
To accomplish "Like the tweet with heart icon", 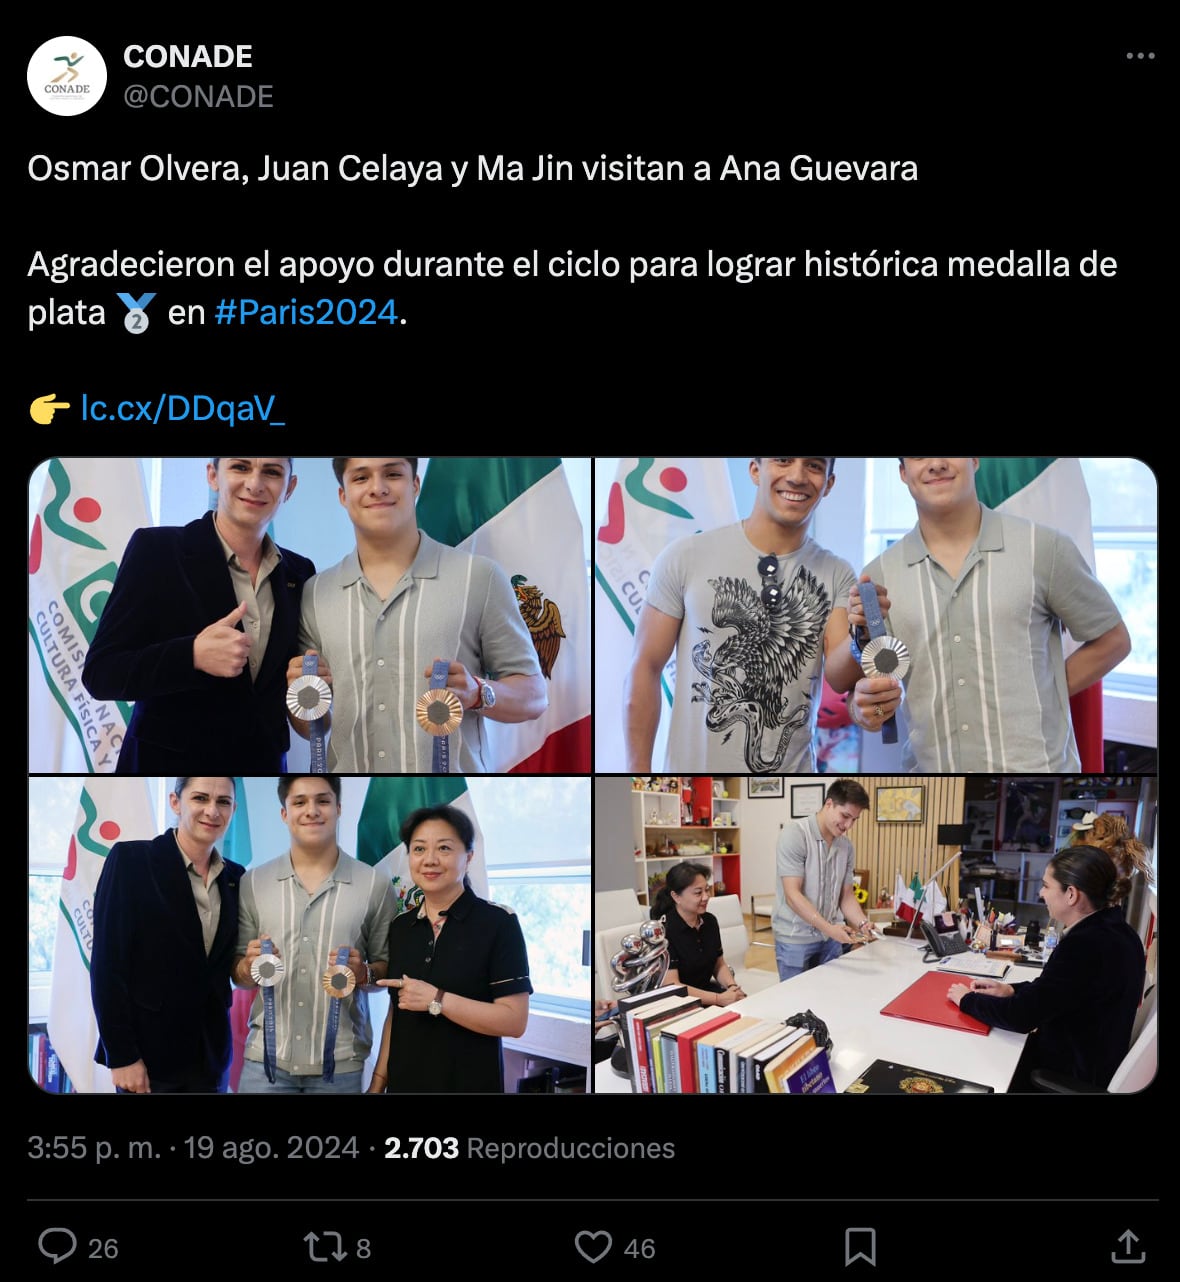I will click(x=593, y=1246).
